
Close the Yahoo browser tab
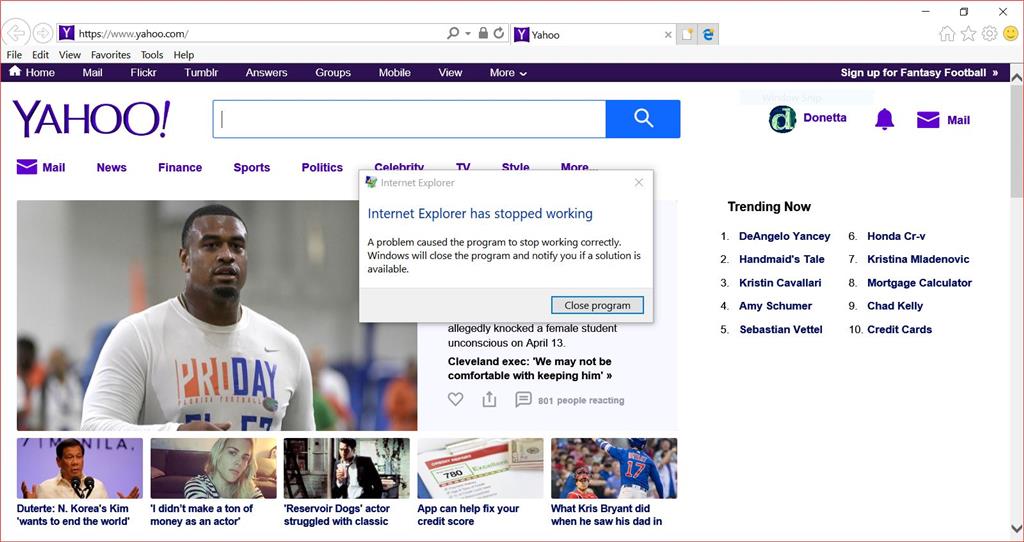(667, 35)
